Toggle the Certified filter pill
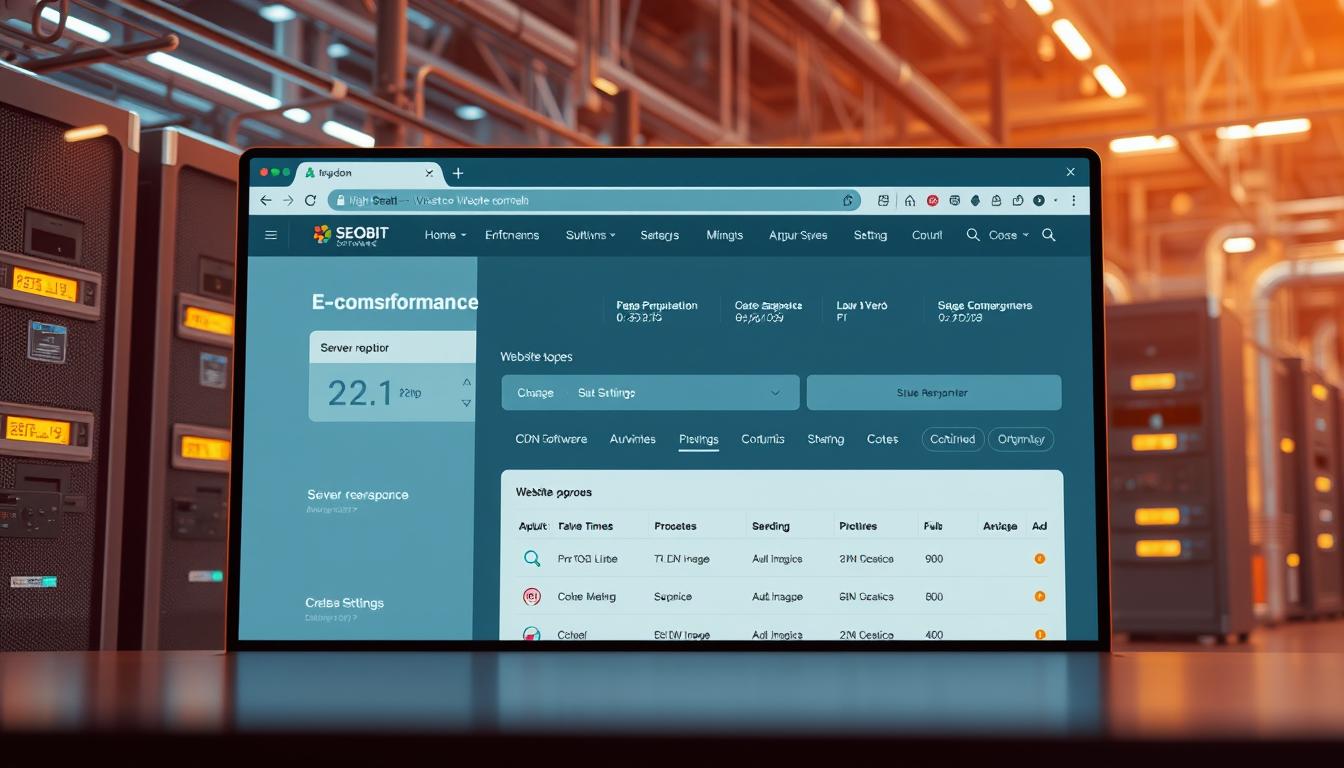This screenshot has height=768, width=1344. coord(951,439)
